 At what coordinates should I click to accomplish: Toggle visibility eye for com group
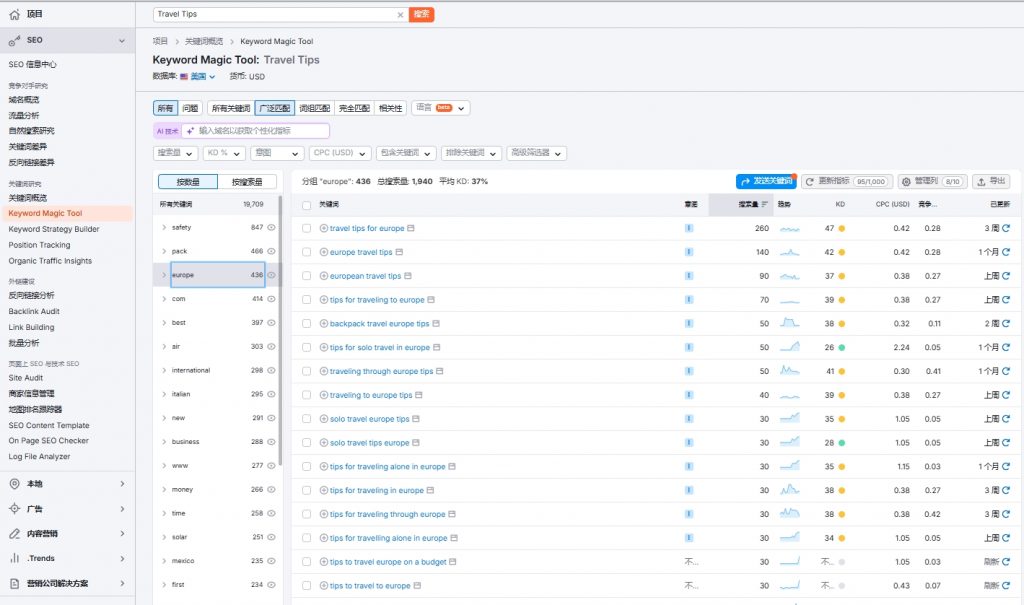pyautogui.click(x=271, y=299)
